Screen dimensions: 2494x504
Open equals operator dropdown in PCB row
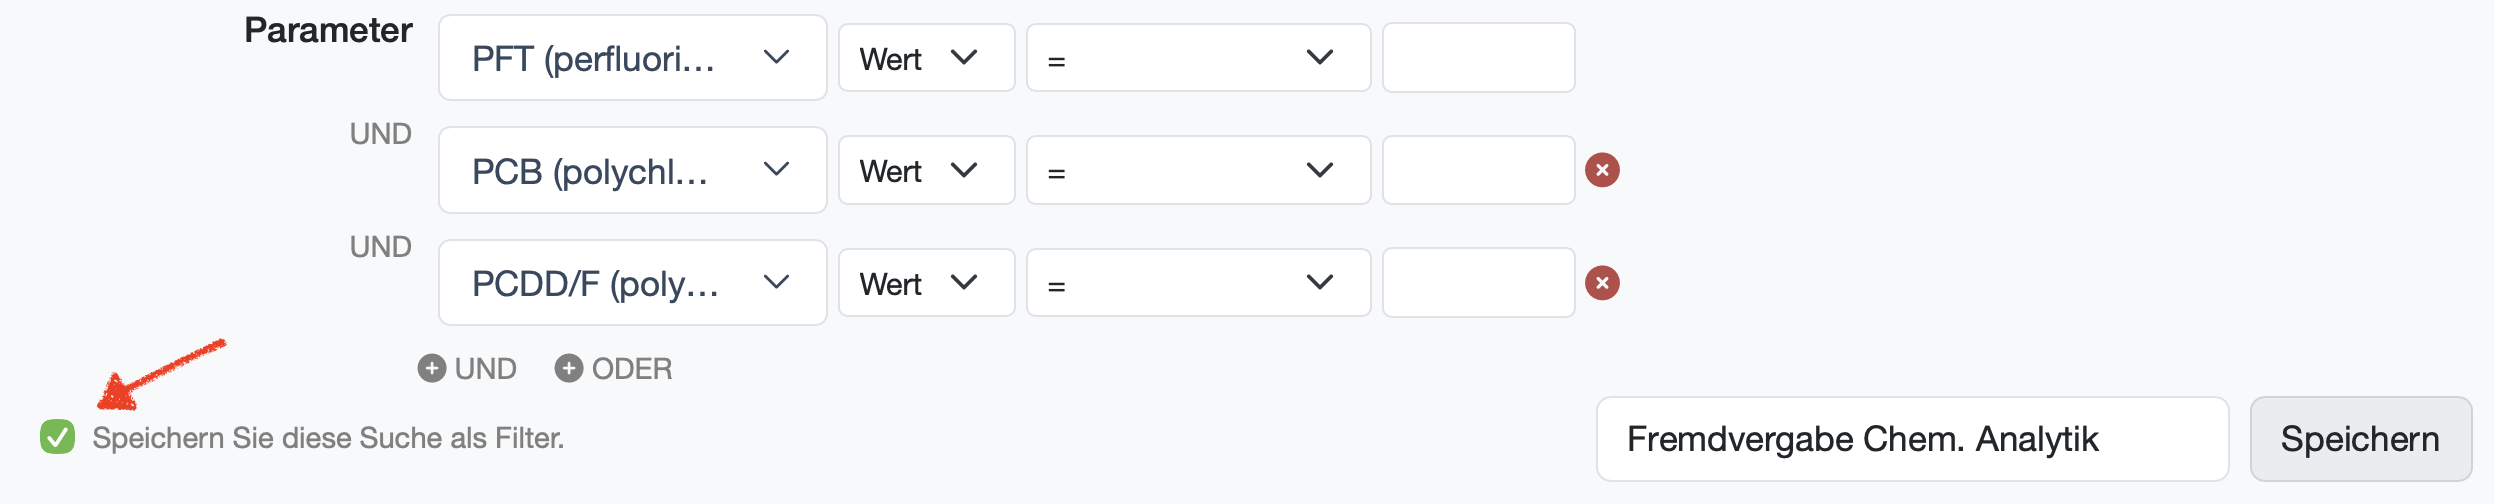[x=1198, y=170]
